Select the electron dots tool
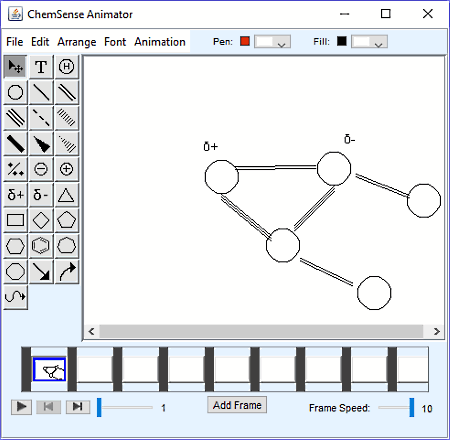 pyautogui.click(x=15, y=169)
